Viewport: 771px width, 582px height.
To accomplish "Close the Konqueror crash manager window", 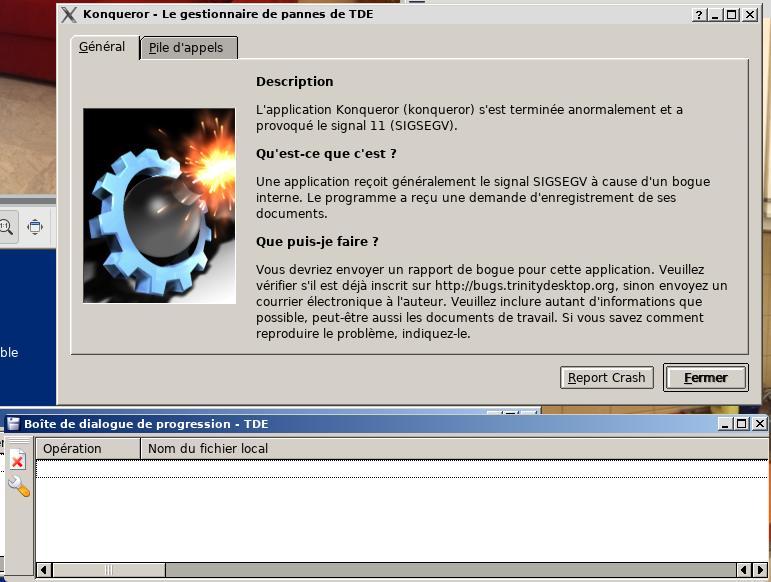I will coord(749,15).
